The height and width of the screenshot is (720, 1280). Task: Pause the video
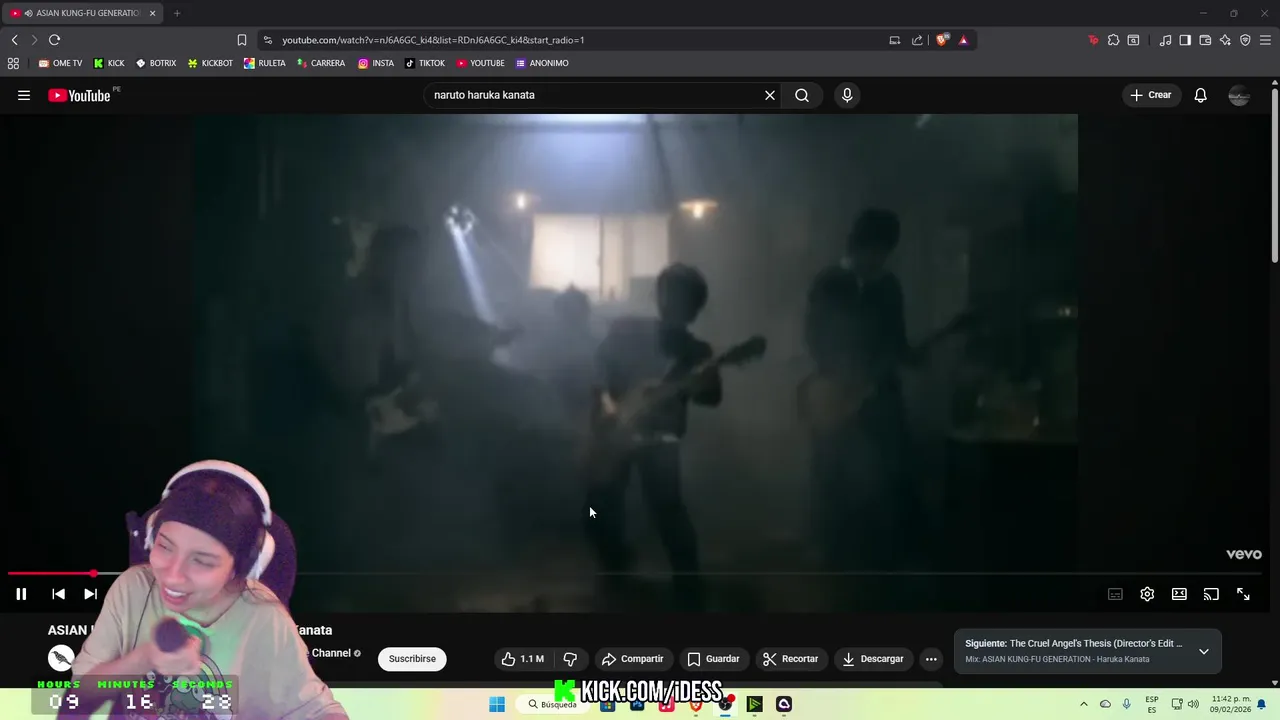coord(21,594)
